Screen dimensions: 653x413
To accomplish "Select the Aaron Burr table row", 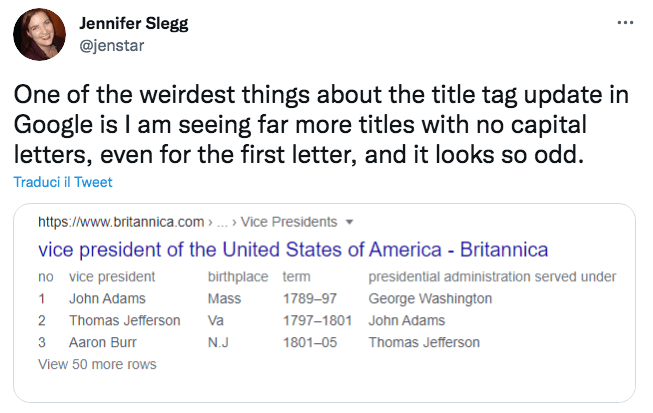I will 259,342.
